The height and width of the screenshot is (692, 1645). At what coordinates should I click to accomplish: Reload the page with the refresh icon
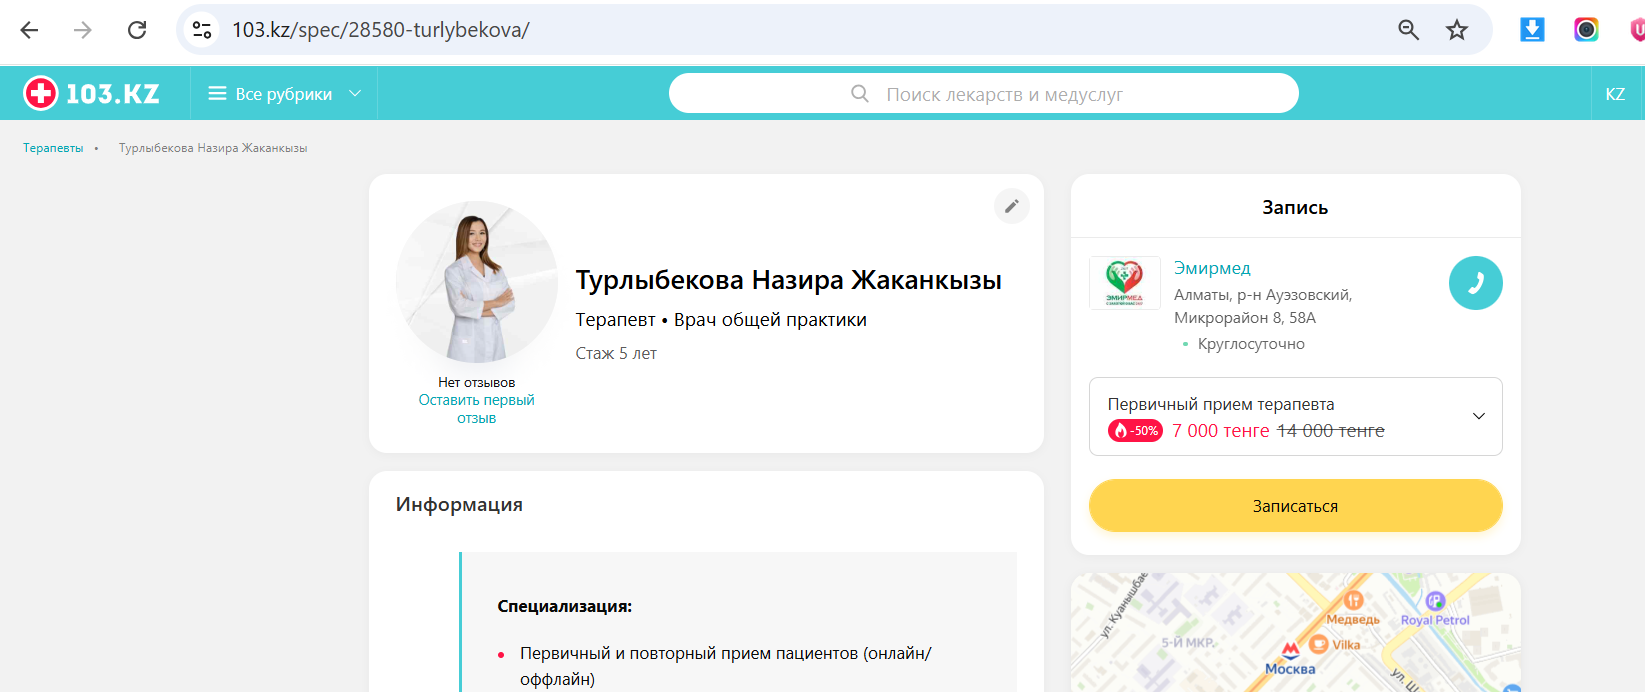(137, 30)
